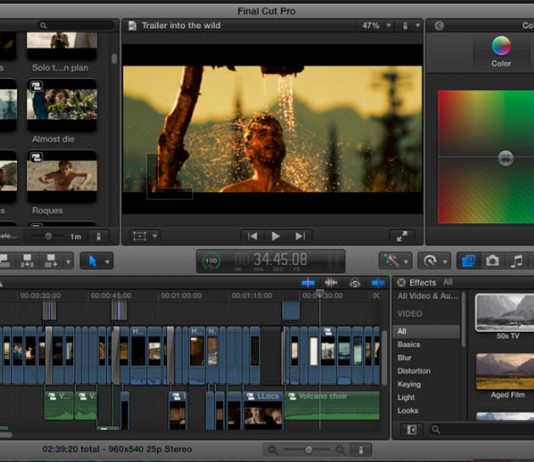The image size is (534, 462).
Task: Open the Photos browser camera icon
Action: click(492, 261)
